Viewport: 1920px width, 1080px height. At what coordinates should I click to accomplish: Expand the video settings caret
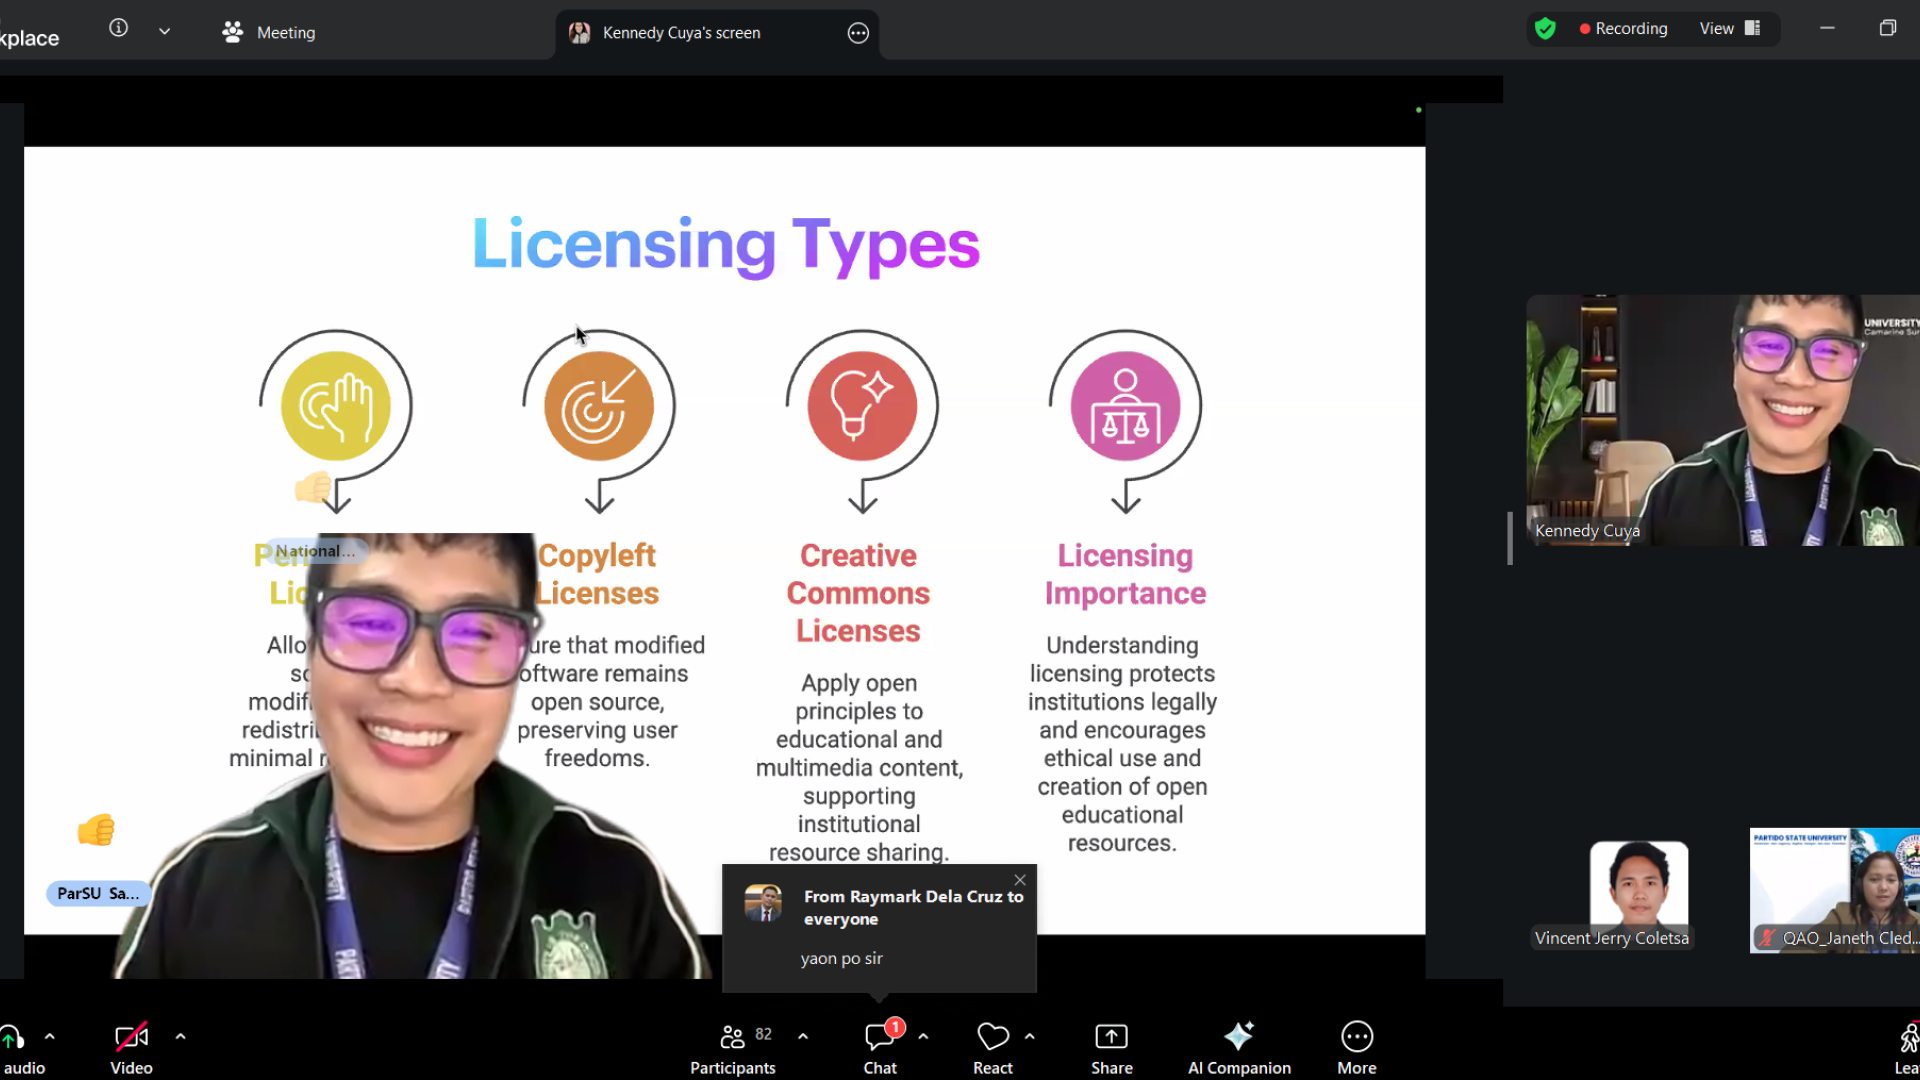tap(181, 1036)
